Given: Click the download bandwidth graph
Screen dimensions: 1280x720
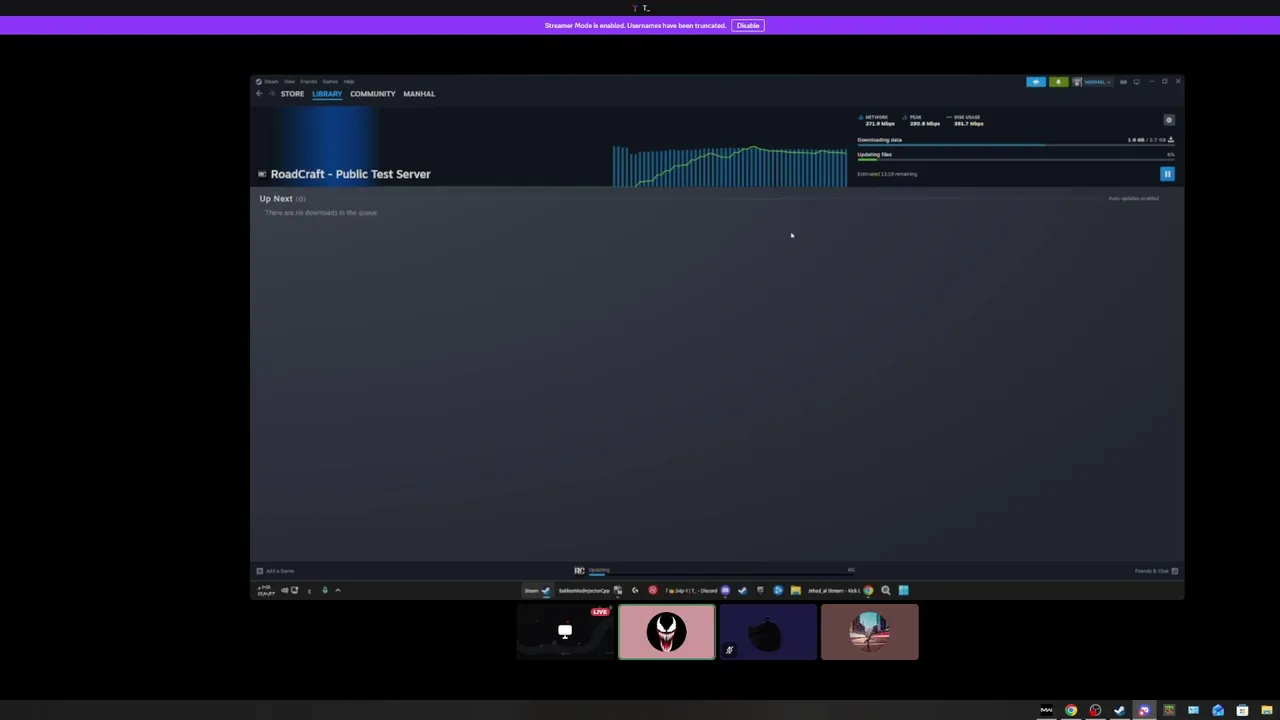Looking at the screenshot, I should pyautogui.click(x=730, y=166).
